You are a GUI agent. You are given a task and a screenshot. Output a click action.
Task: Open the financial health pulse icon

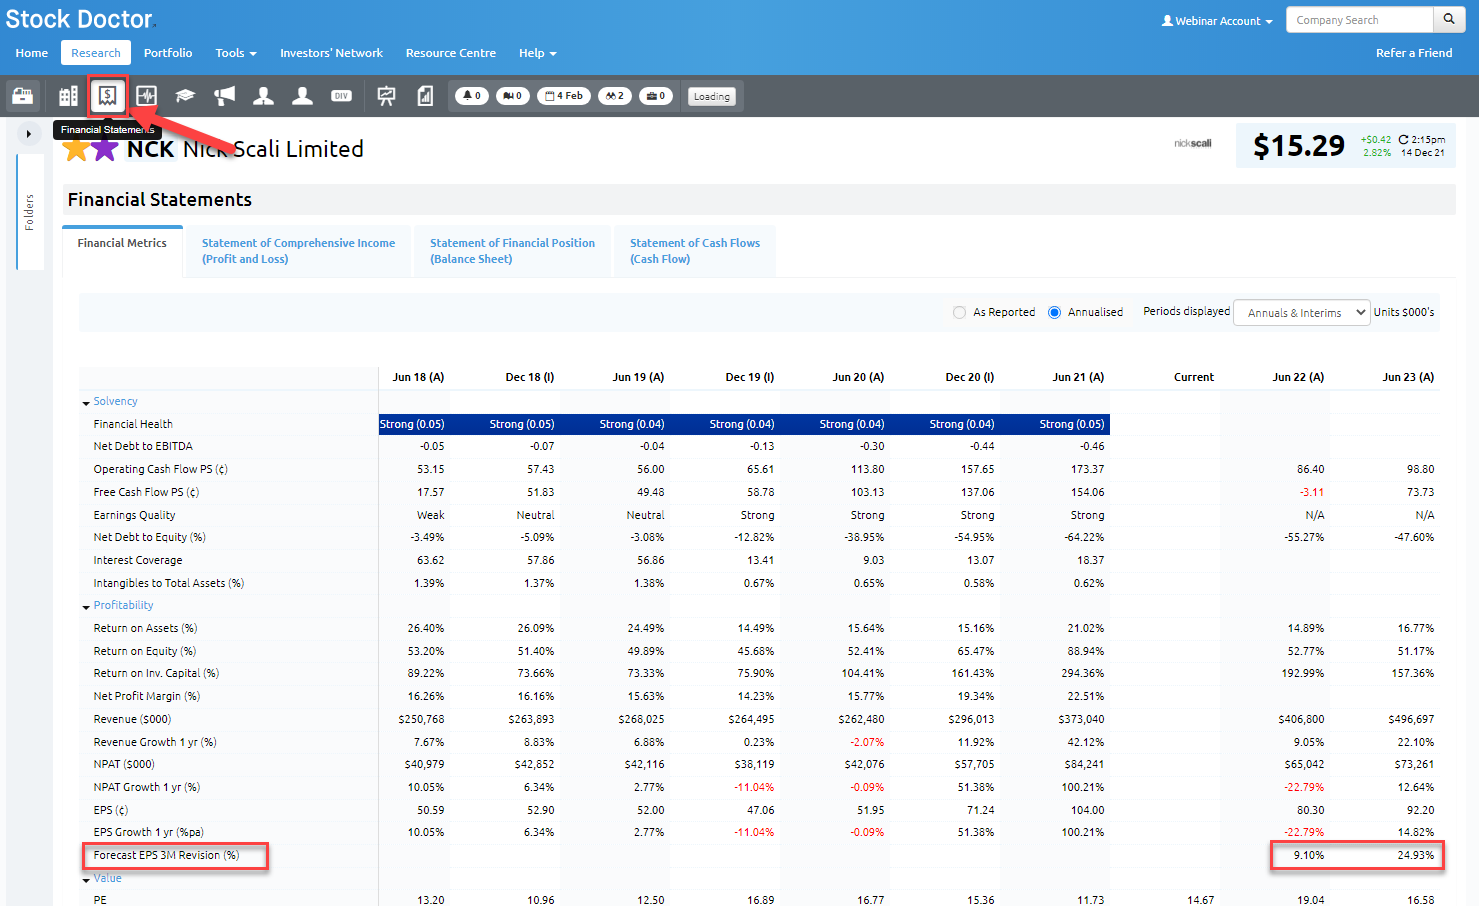coord(146,96)
